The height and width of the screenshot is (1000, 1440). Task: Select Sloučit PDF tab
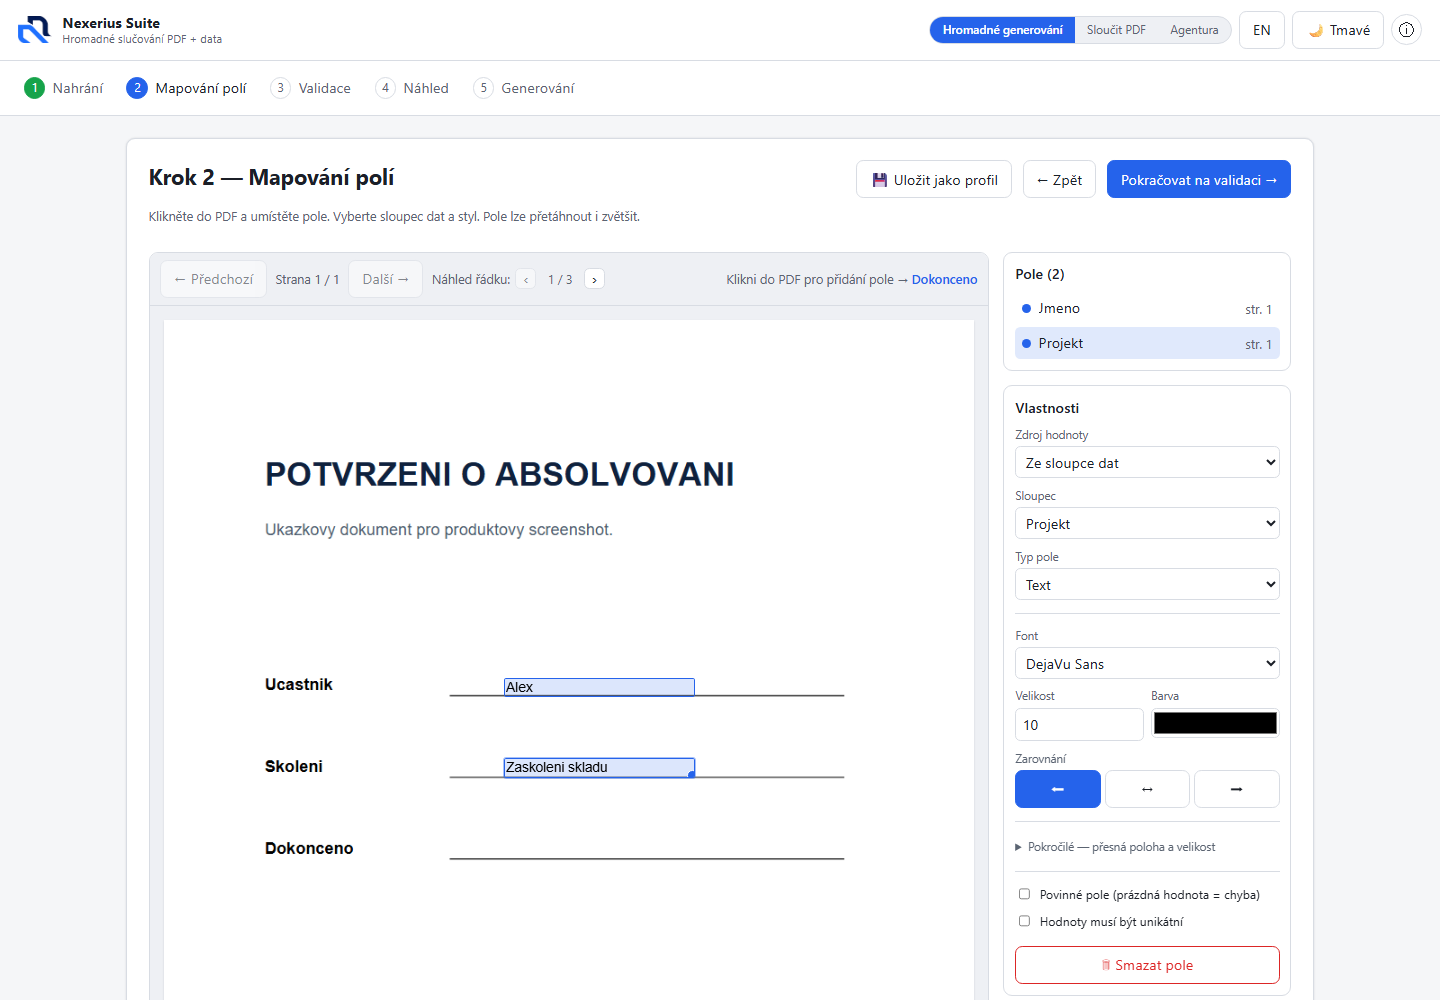click(x=1116, y=30)
